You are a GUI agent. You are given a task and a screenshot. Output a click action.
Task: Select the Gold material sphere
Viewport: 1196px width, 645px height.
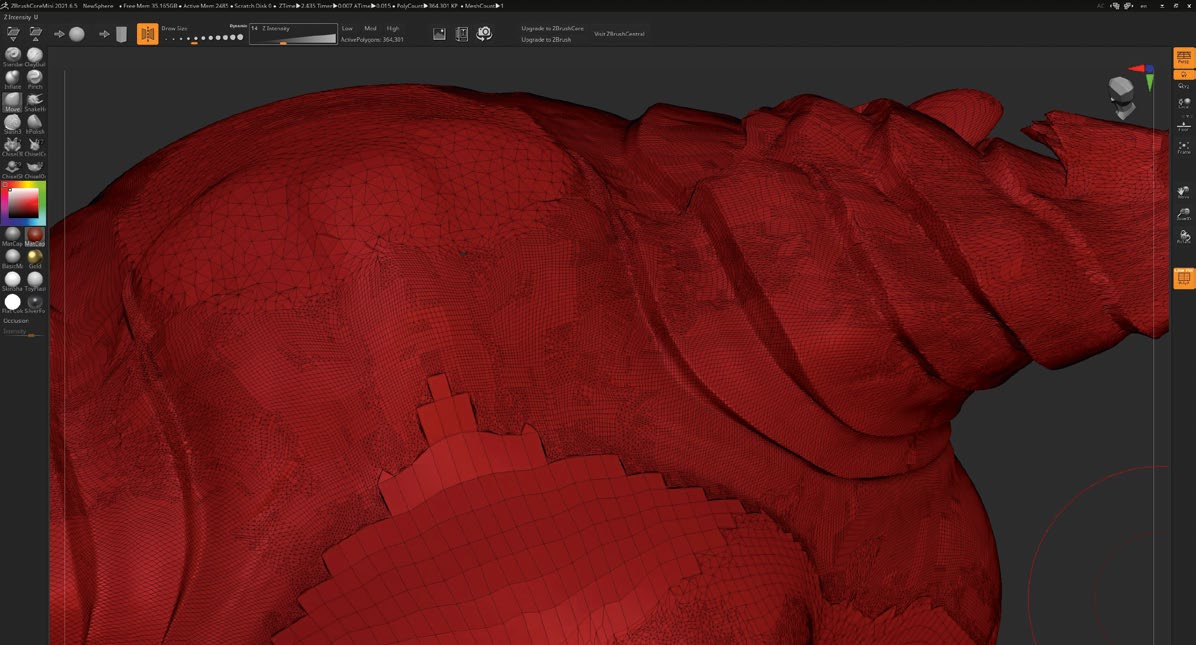(x=35, y=257)
